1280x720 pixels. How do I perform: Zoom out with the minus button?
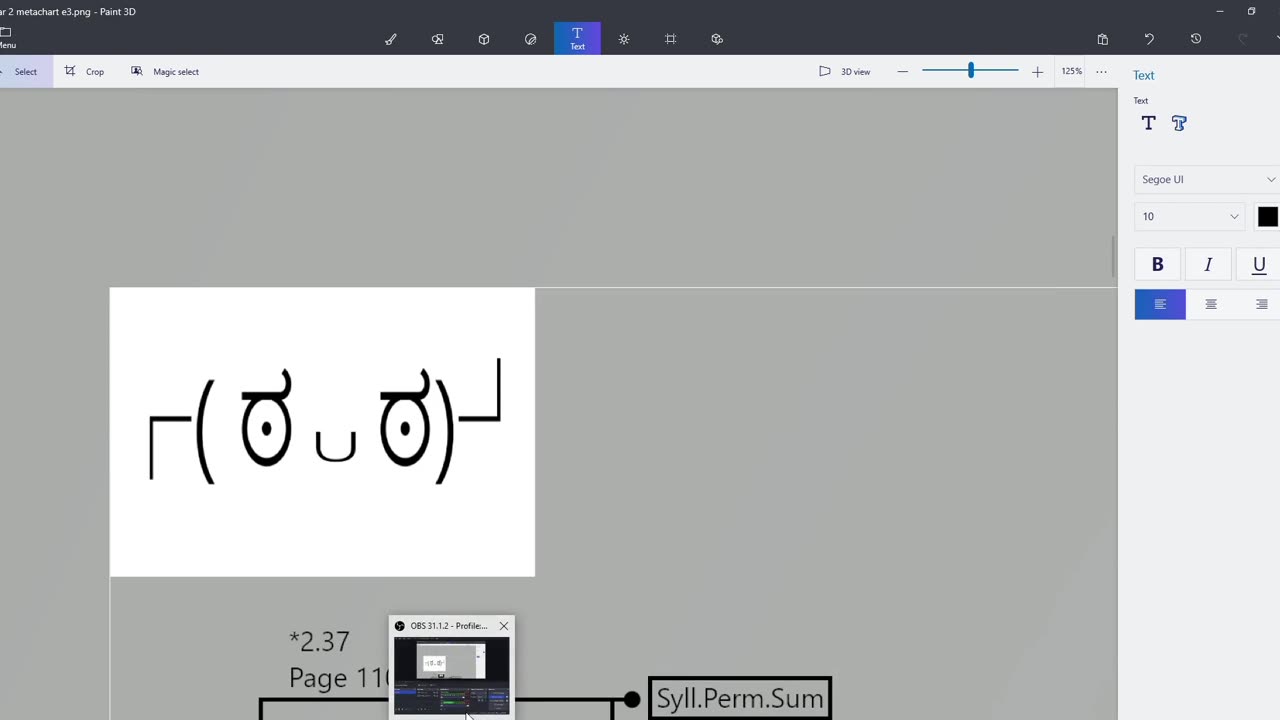pos(903,72)
